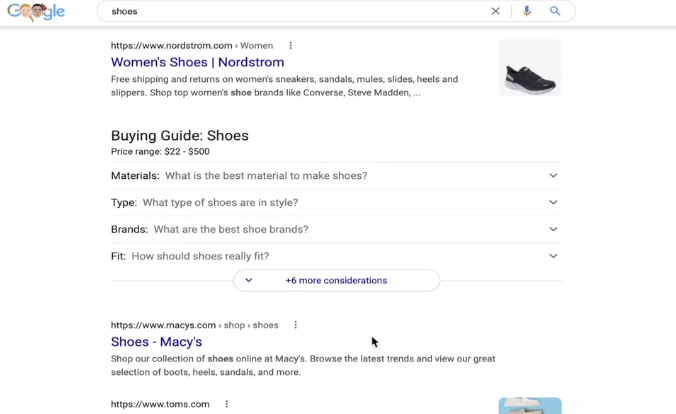The height and width of the screenshot is (414, 676).
Task: Click 'How should shoes really fit?'
Action: (x=200, y=256)
